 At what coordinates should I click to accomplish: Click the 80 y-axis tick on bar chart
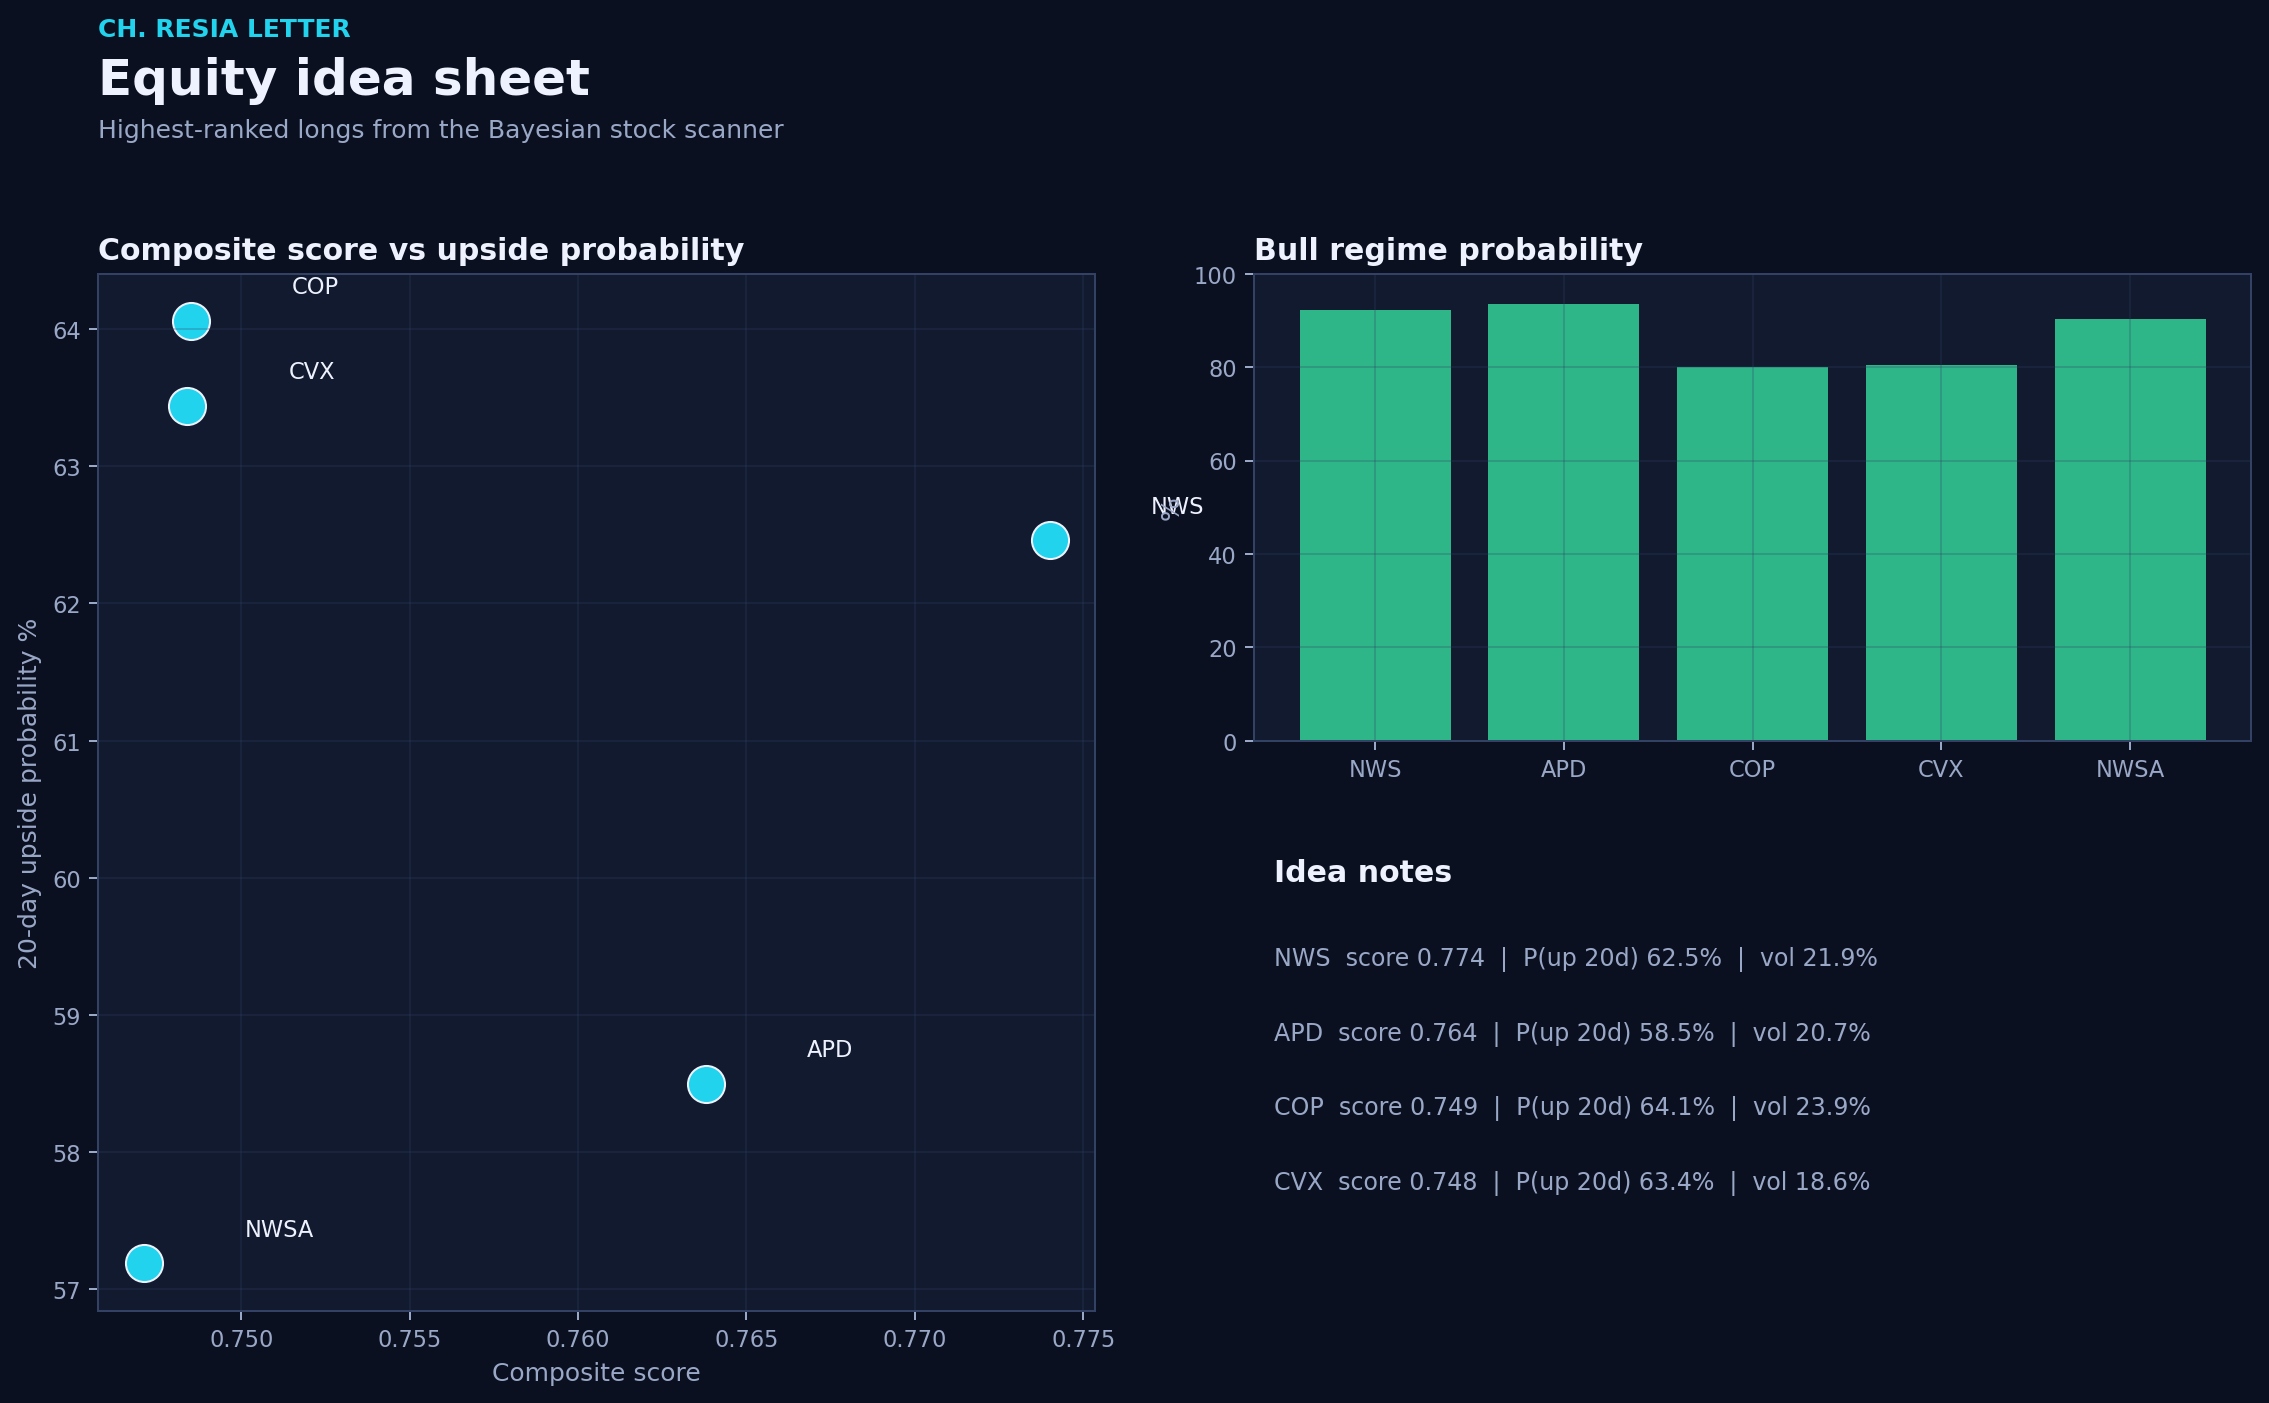(1222, 369)
